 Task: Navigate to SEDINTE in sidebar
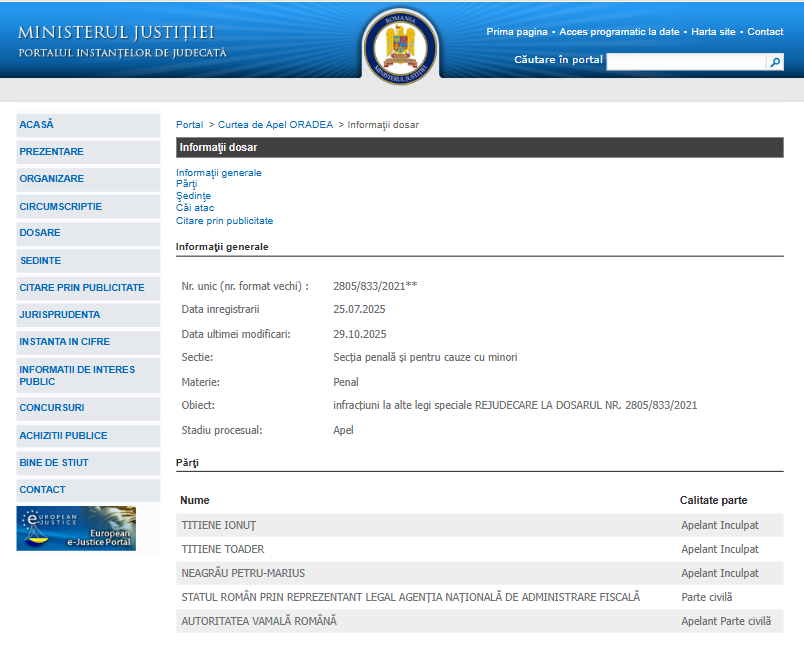[40, 261]
